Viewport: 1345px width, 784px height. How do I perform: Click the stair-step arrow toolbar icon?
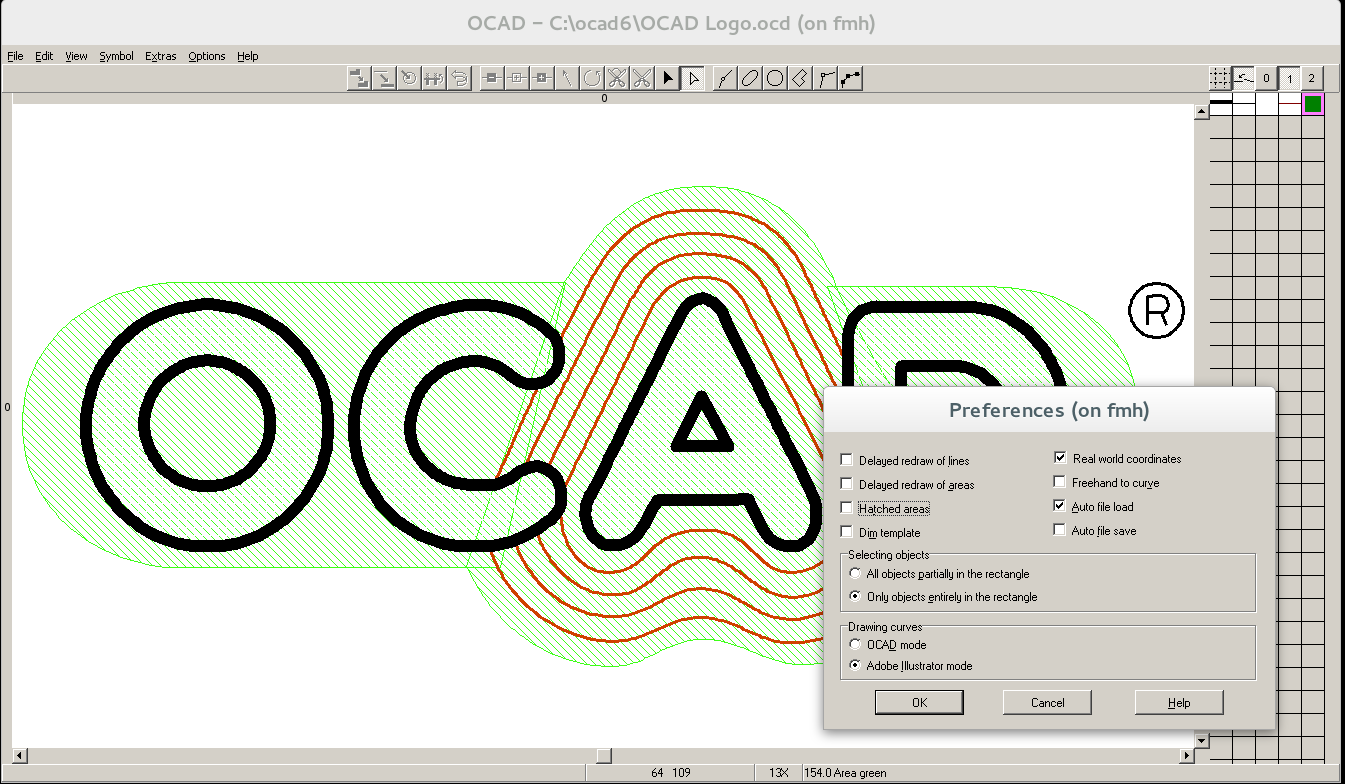359,78
